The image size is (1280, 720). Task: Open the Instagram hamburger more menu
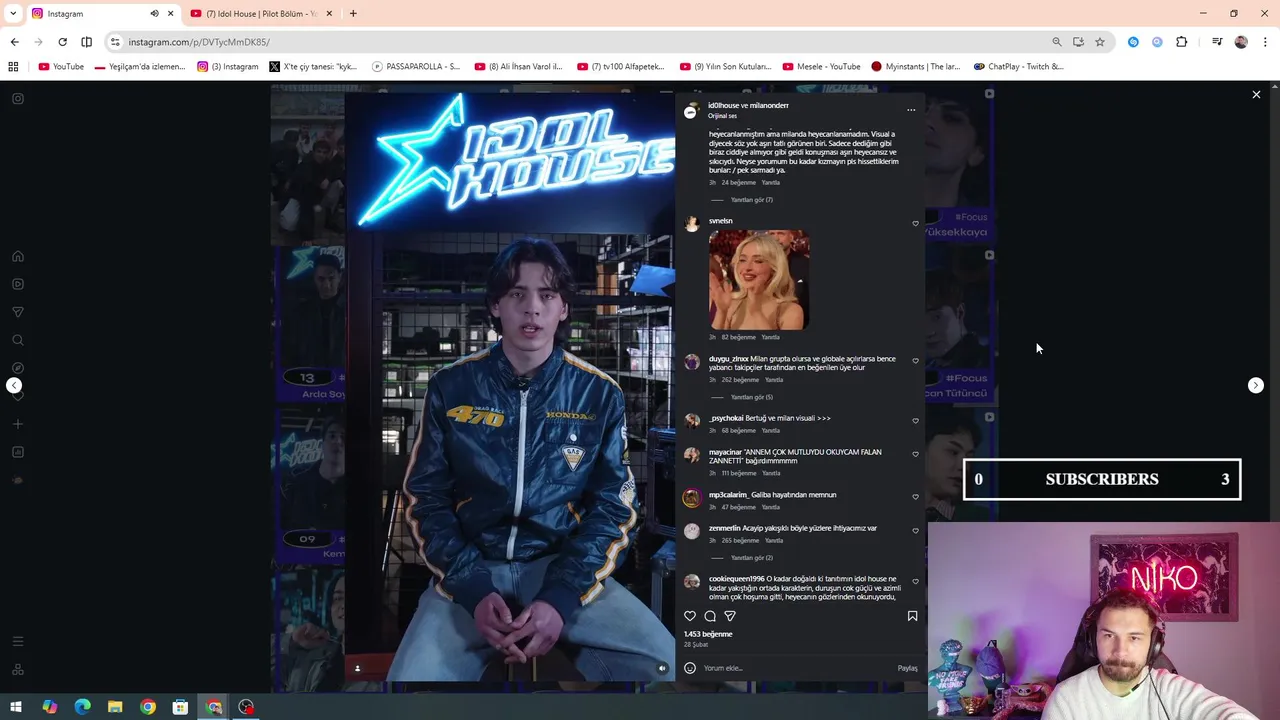coord(18,641)
